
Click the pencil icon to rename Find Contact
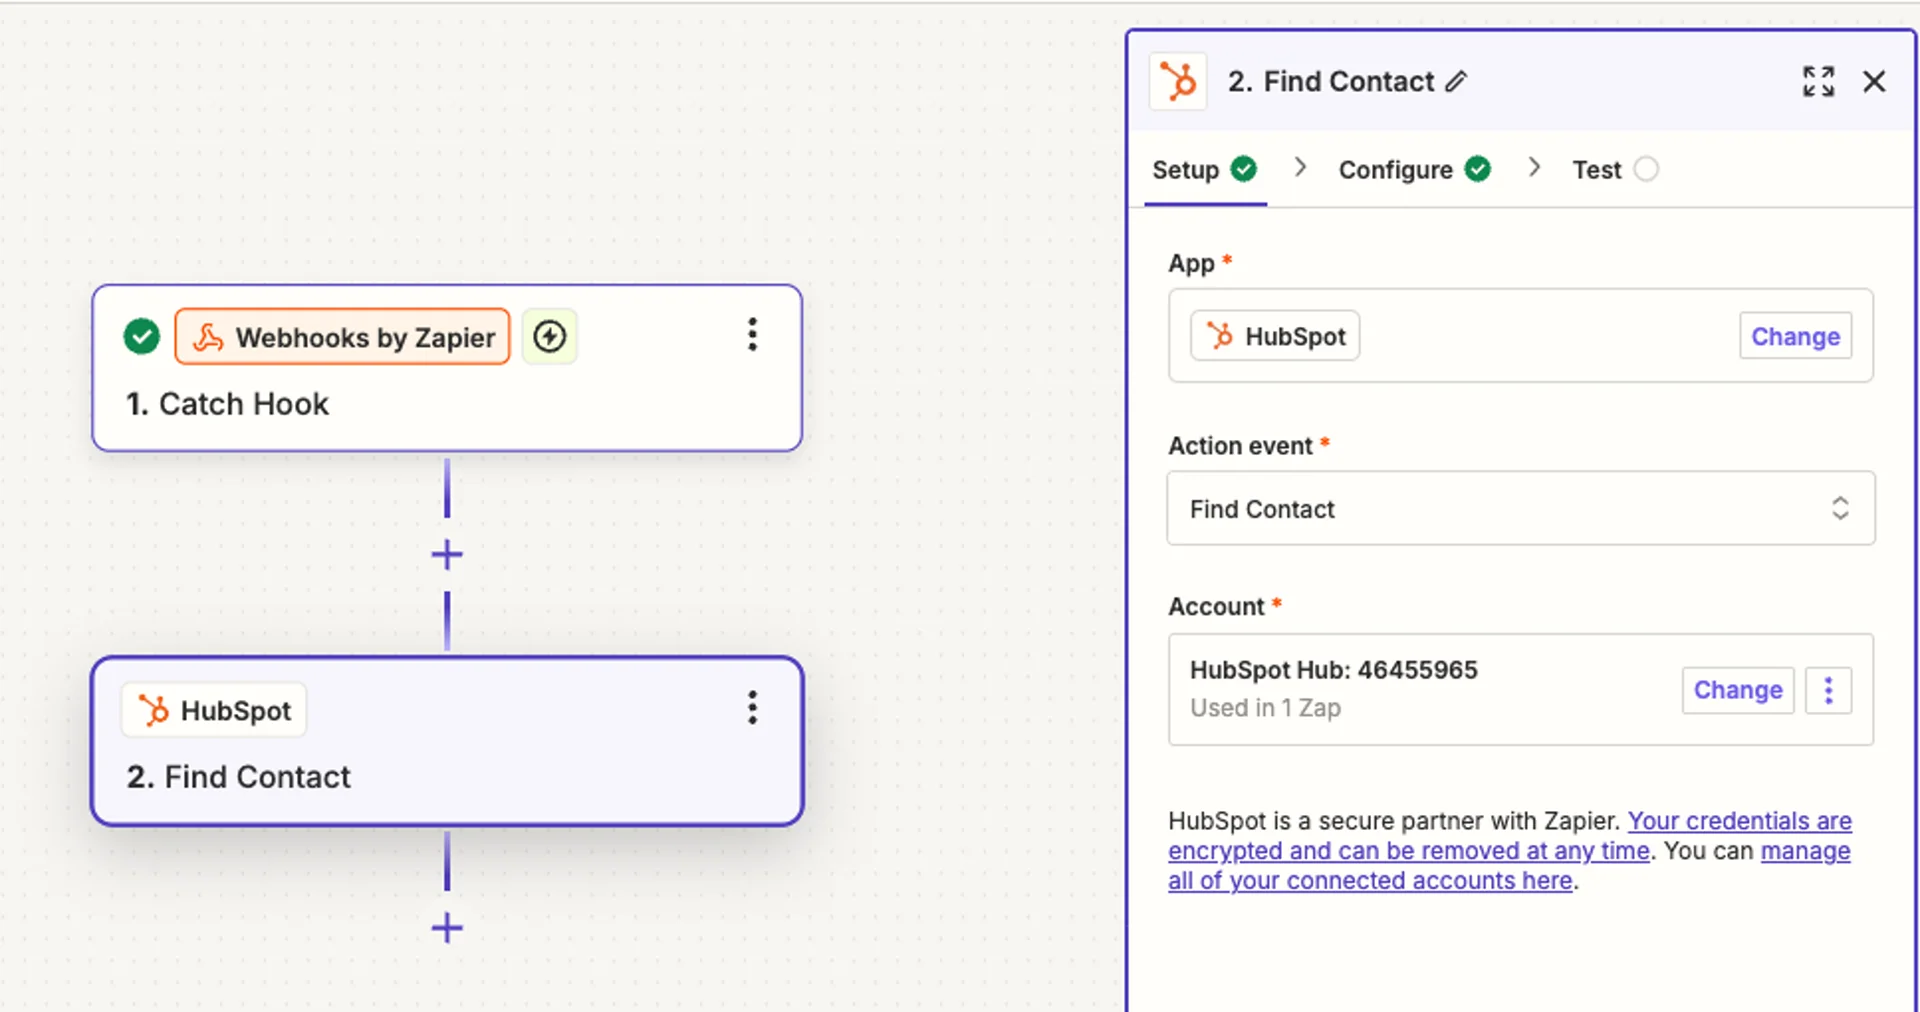pyautogui.click(x=1456, y=82)
